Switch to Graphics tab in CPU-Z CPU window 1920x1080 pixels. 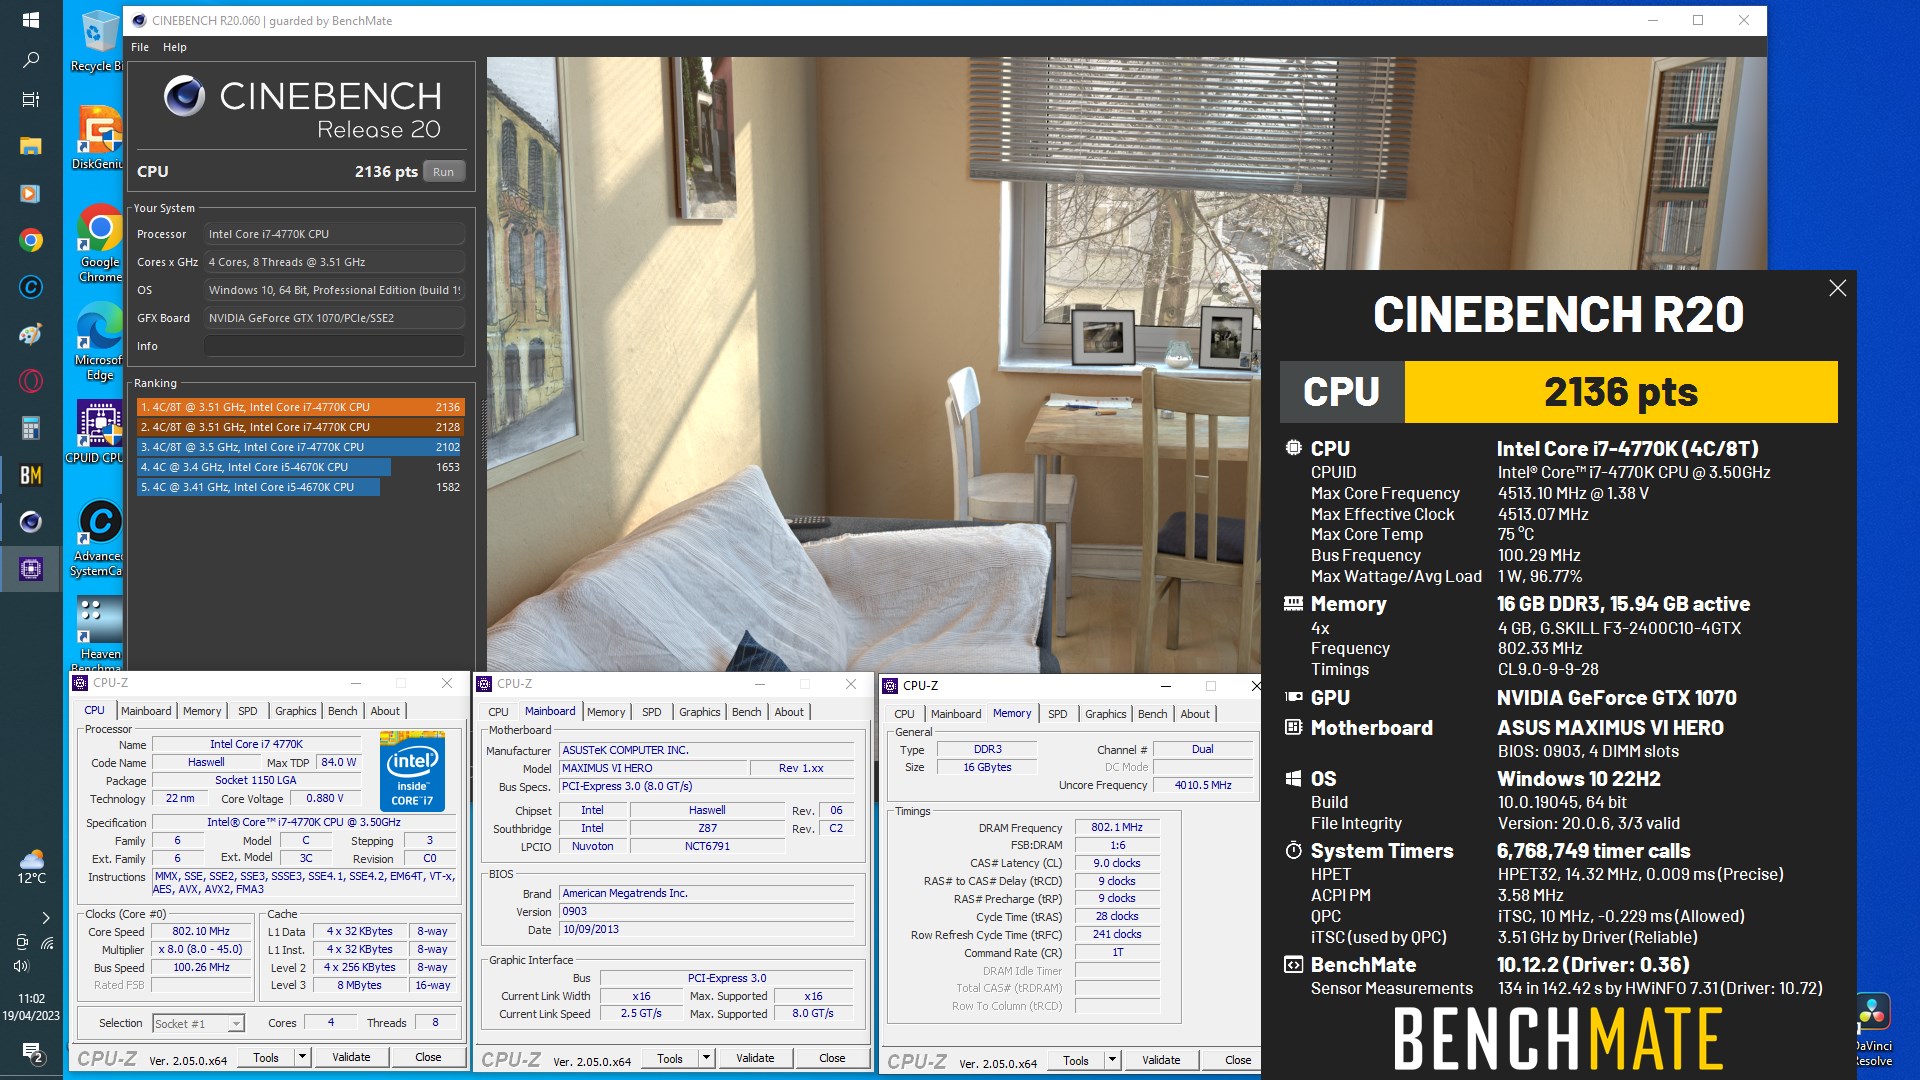(296, 711)
